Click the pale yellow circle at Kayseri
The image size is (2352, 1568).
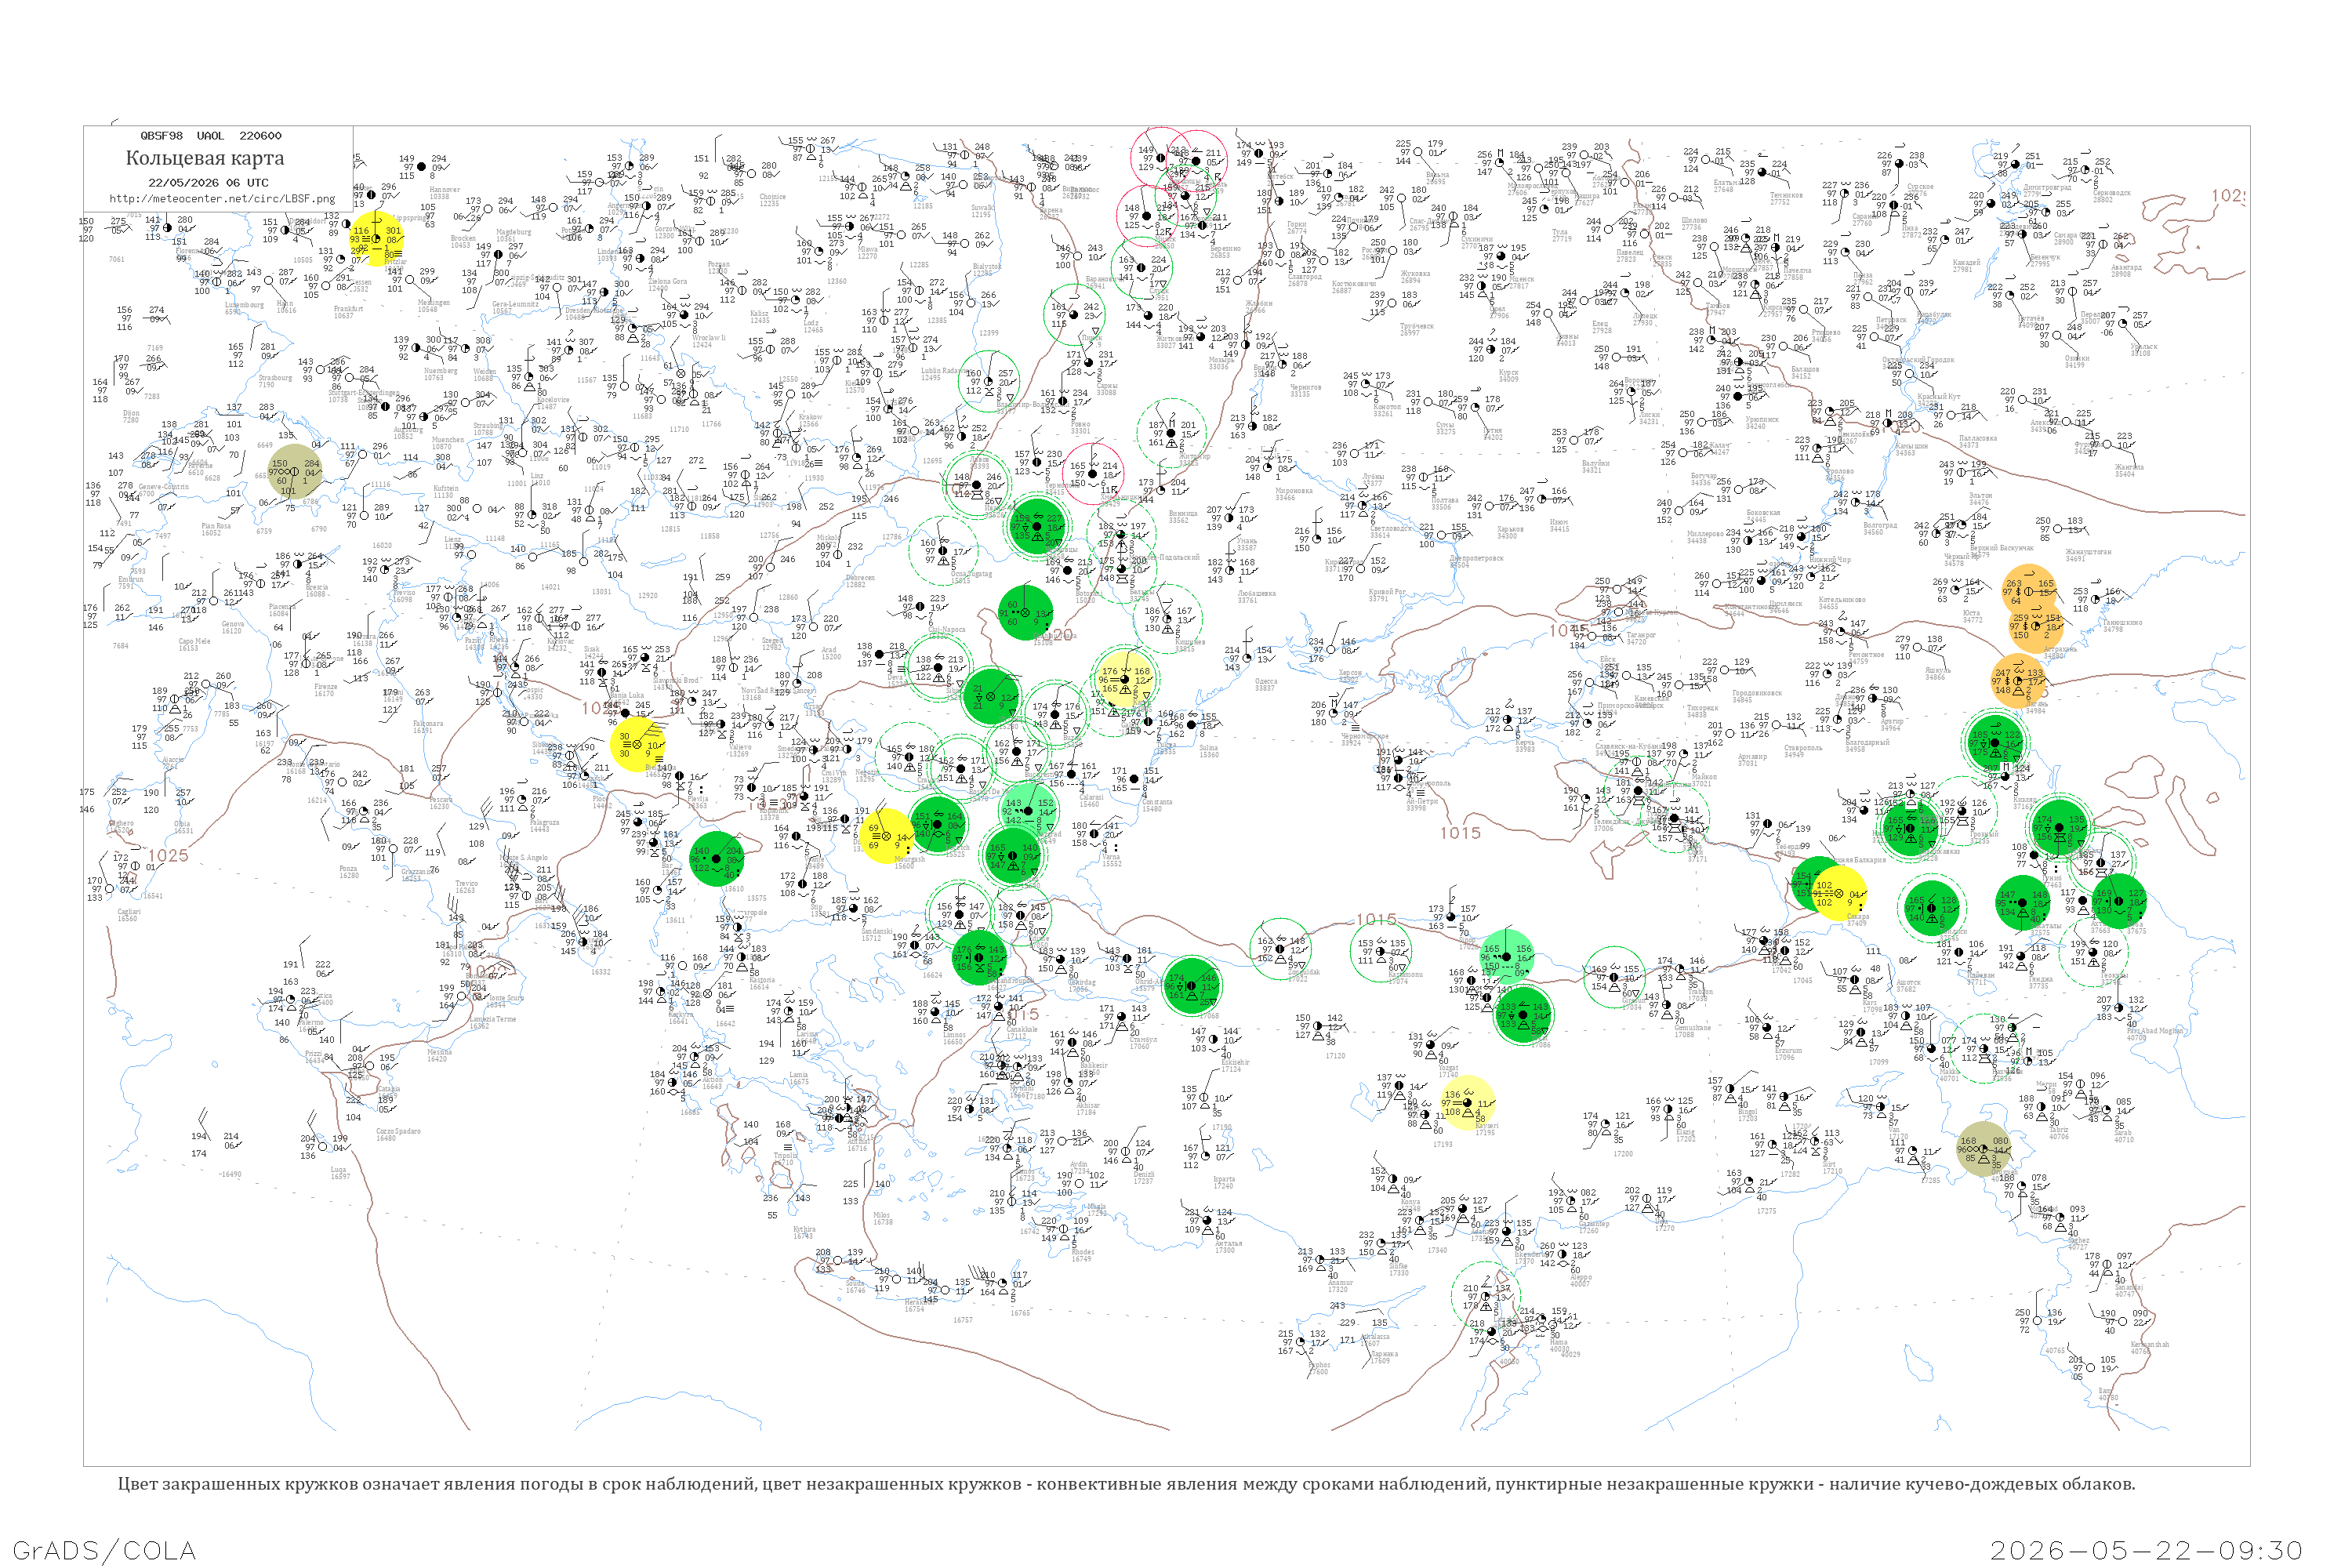[x=1466, y=1102]
